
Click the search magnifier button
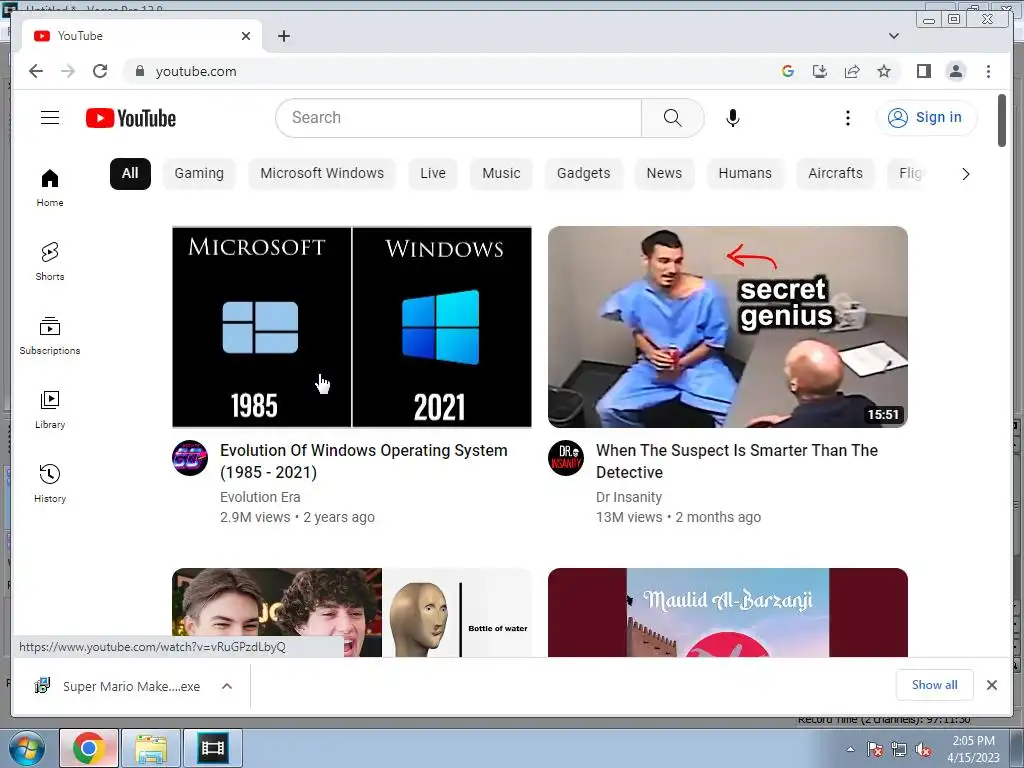tap(673, 118)
